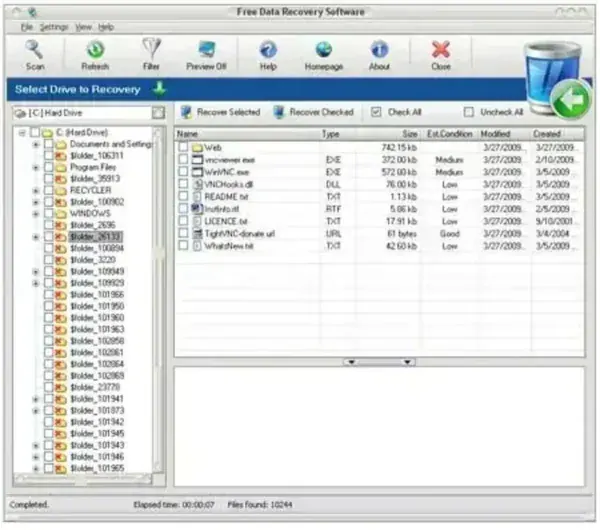The height and width of the screenshot is (530, 600).
Task: Click the green Refresh icon
Action: coord(95,49)
